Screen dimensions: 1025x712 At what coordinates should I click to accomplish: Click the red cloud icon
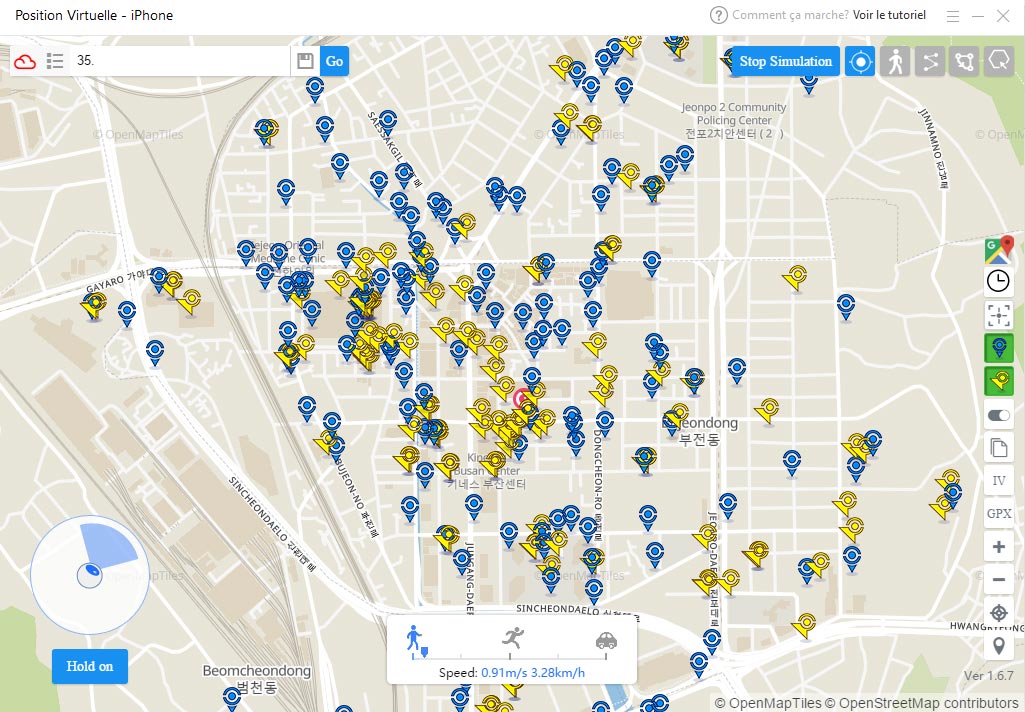(25, 61)
